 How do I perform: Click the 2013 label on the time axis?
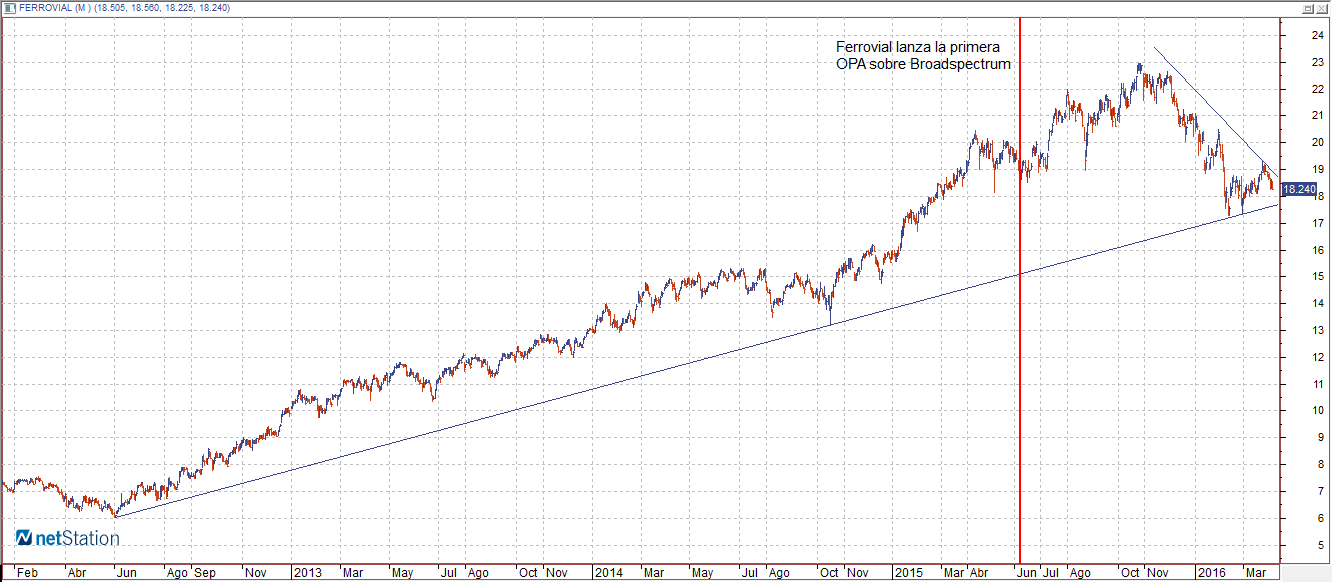pos(308,573)
